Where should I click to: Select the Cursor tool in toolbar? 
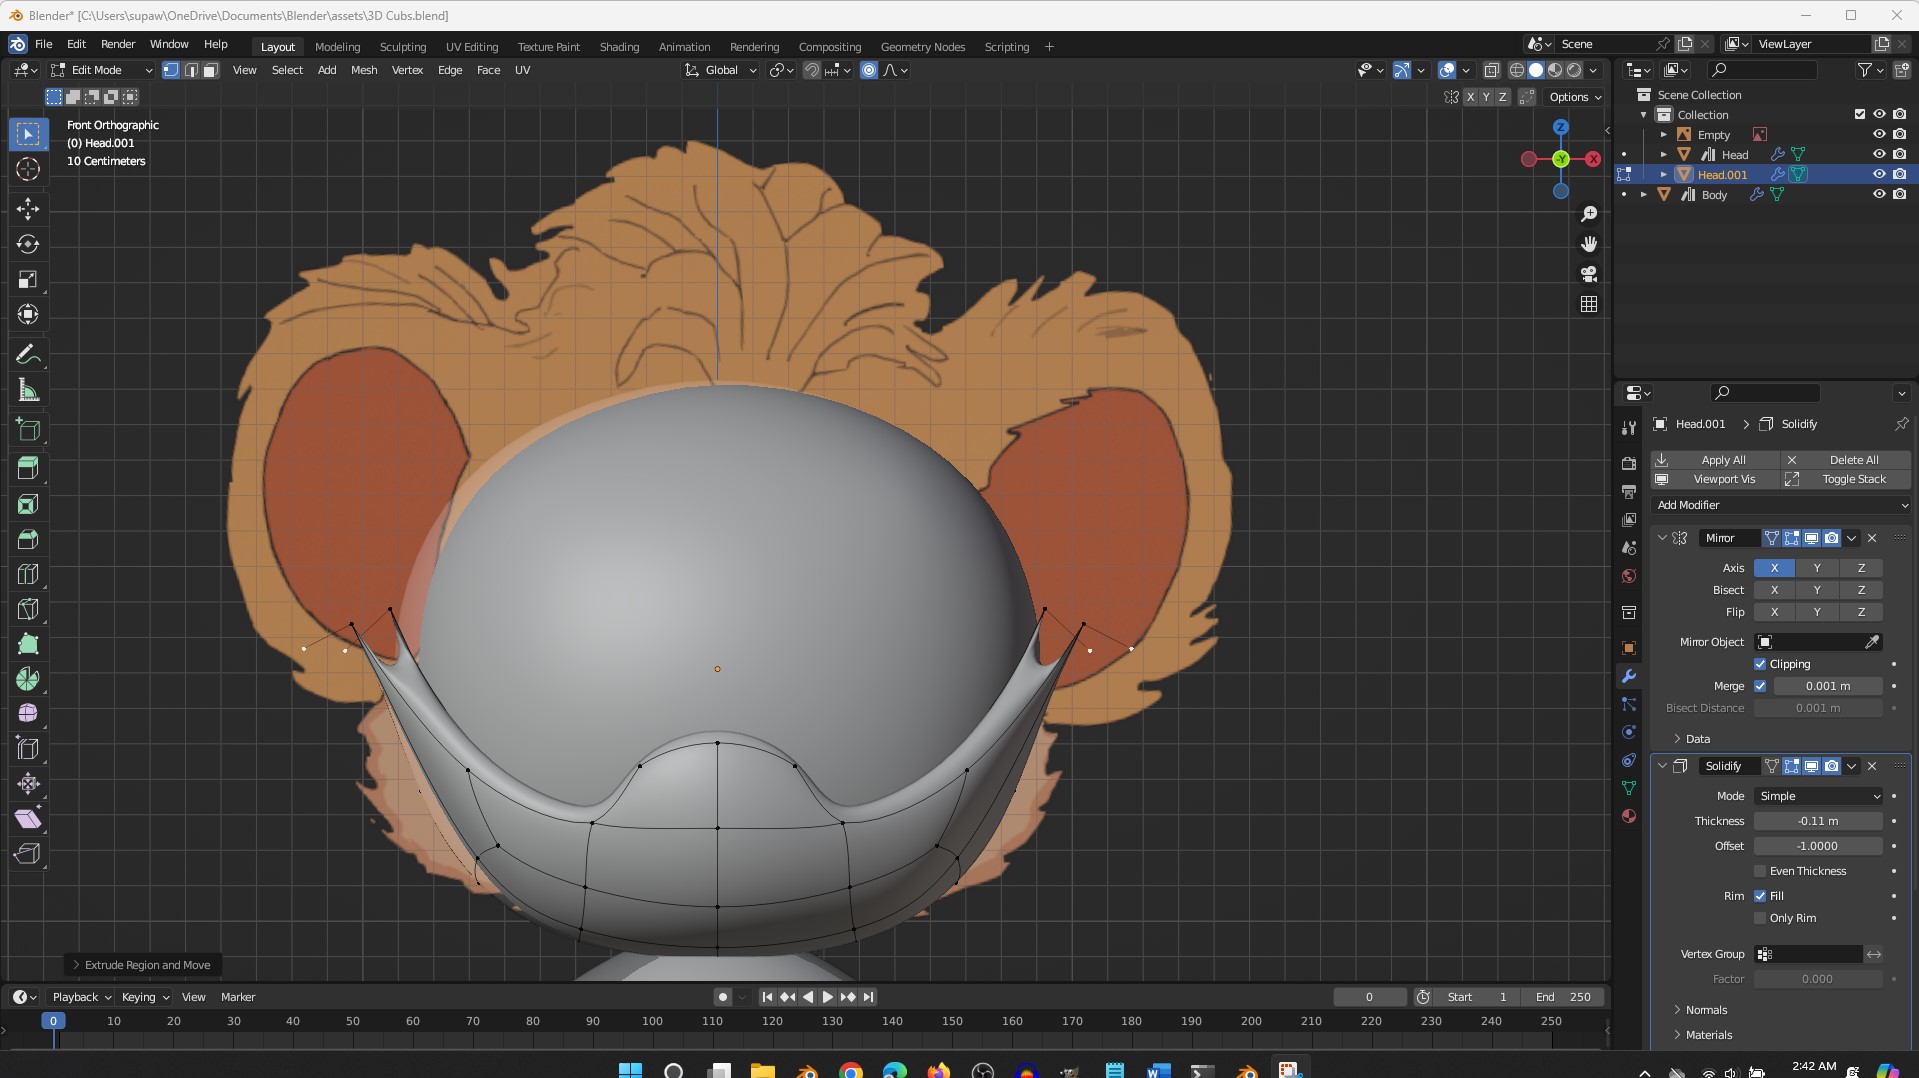pos(28,169)
